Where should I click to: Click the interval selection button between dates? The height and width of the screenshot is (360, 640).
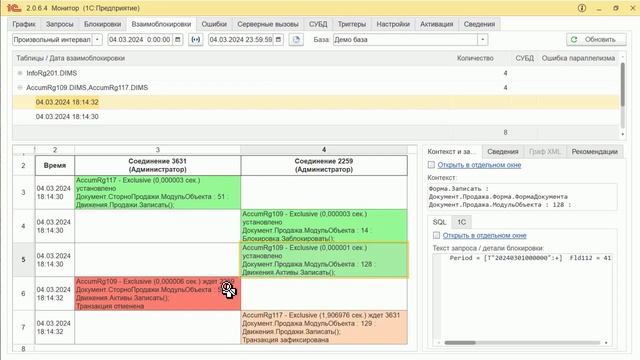click(x=196, y=40)
